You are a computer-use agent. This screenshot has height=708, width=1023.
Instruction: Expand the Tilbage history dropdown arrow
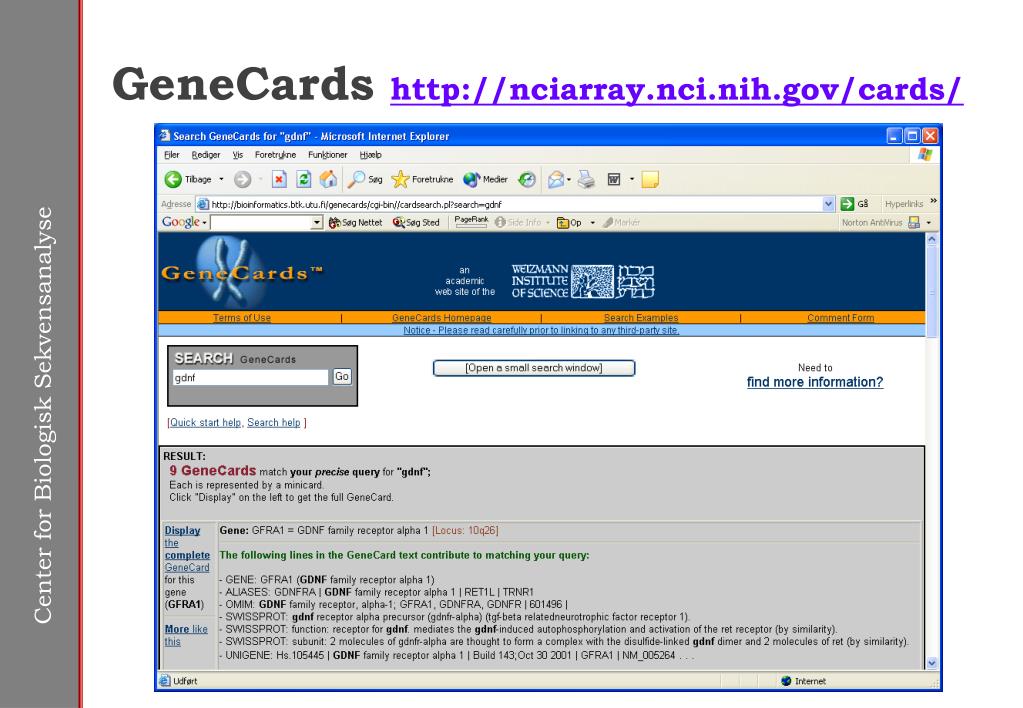221,179
